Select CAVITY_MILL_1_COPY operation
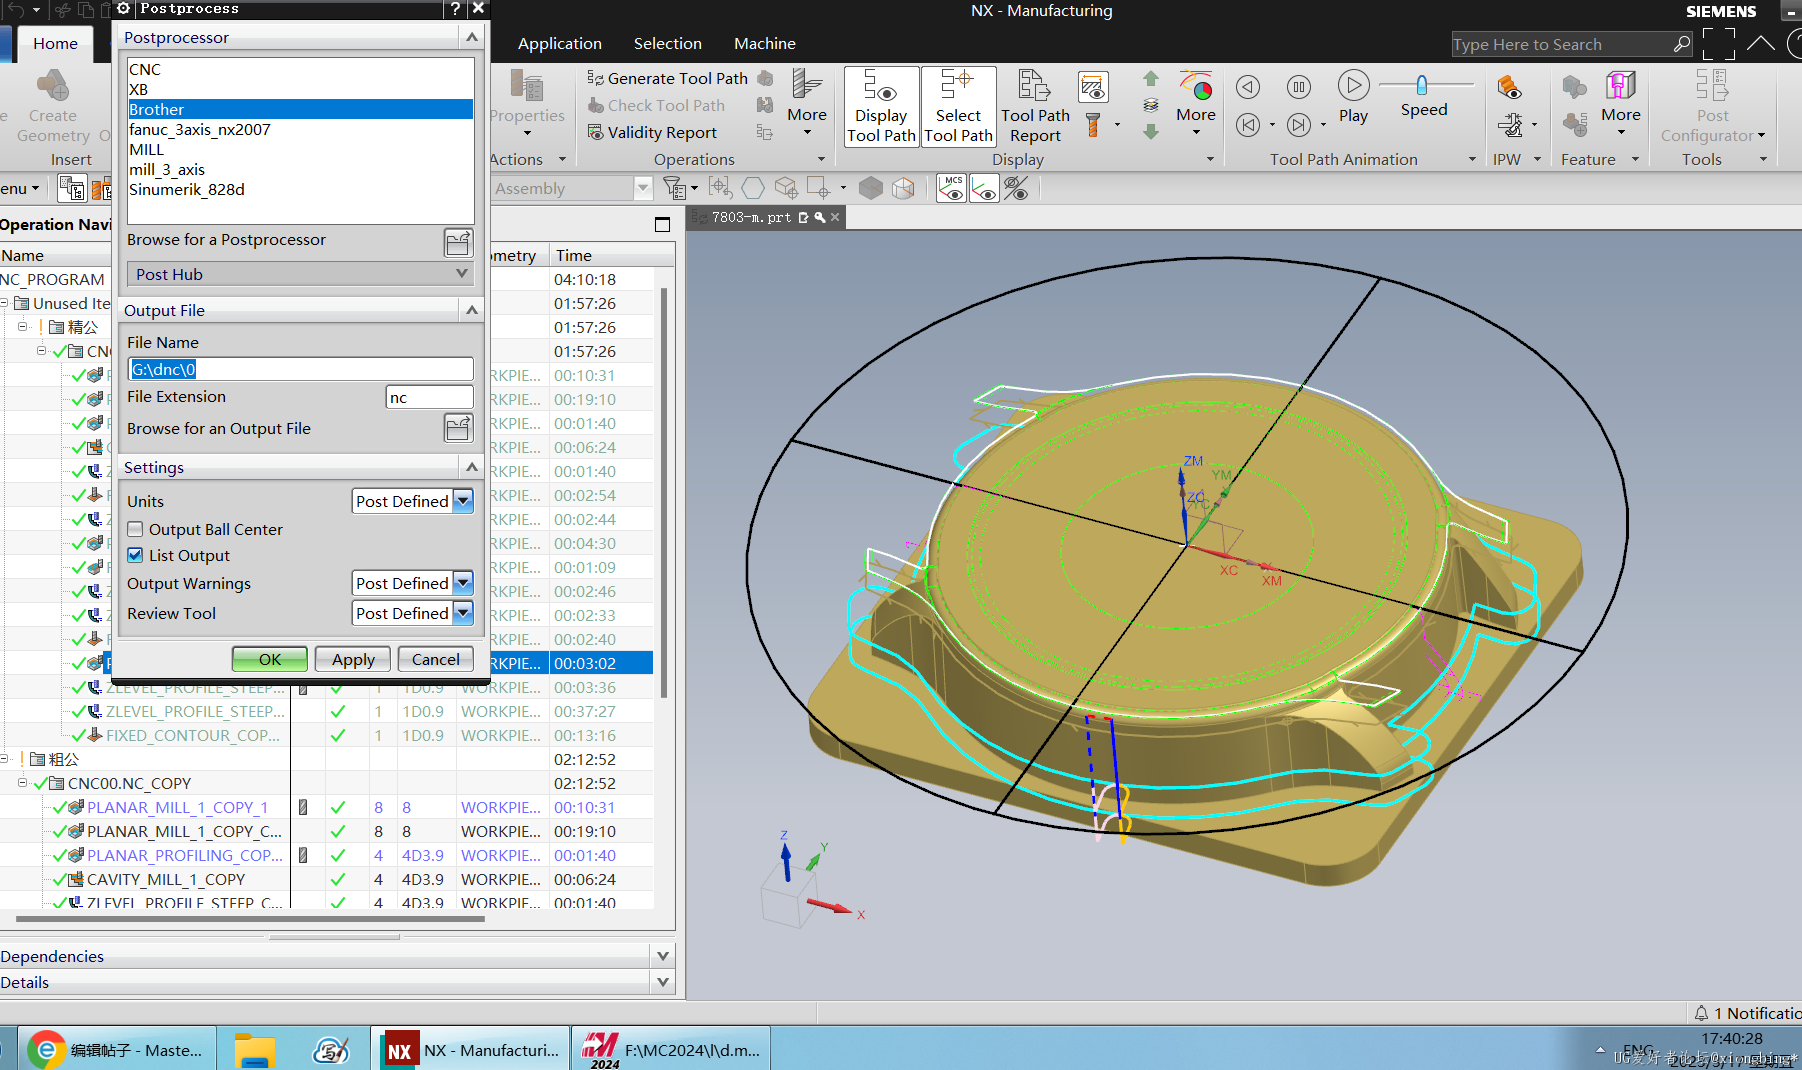This screenshot has height=1070, width=1802. [x=165, y=879]
